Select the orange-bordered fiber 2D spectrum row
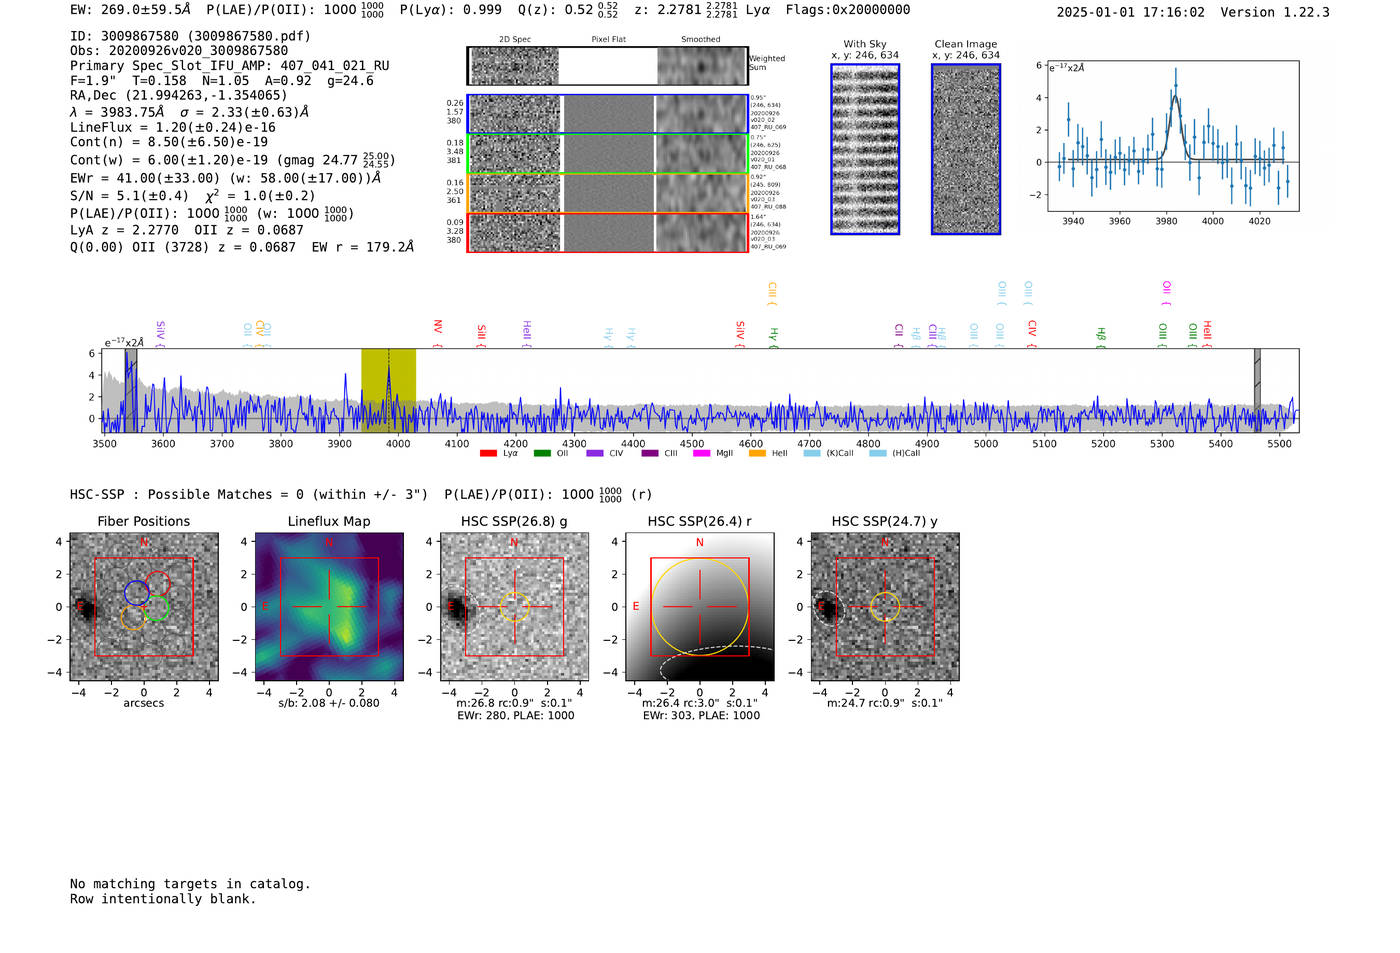Viewport: 1400px width, 953px height. click(x=607, y=193)
